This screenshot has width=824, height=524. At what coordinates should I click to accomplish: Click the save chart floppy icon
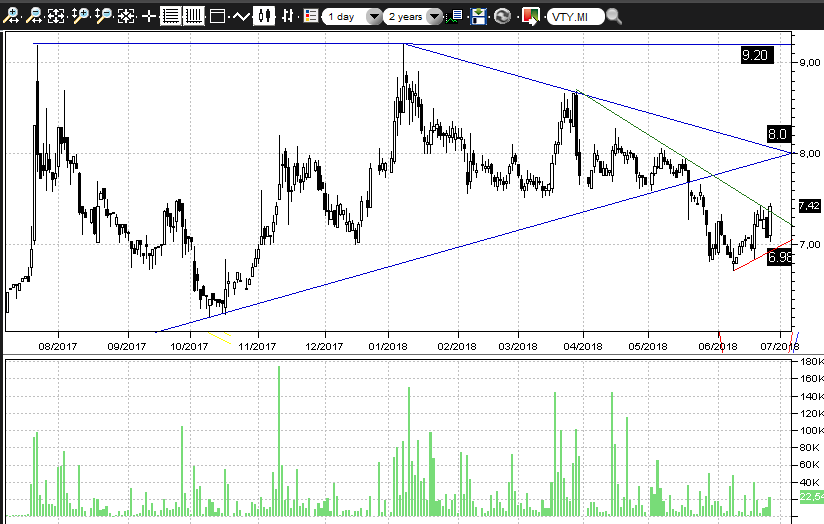(478, 16)
